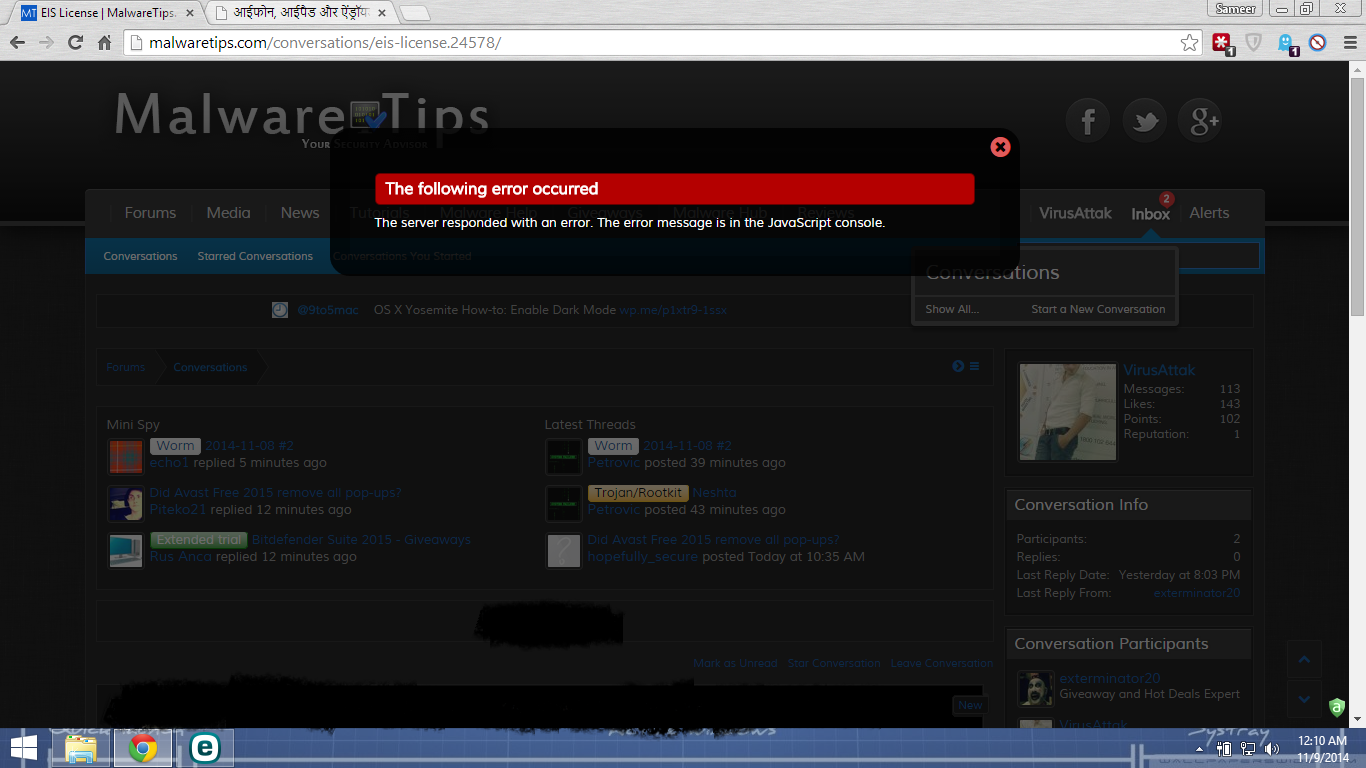This screenshot has height=768, width=1366.
Task: Open the @9to5mac link in the ticker
Action: (328, 310)
